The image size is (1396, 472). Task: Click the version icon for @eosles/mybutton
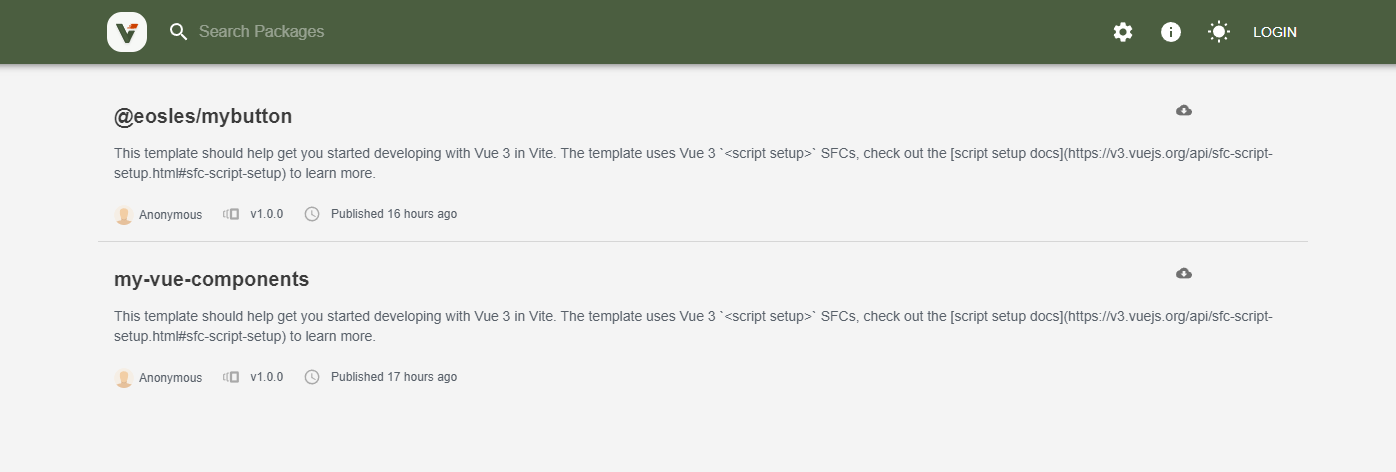(231, 214)
